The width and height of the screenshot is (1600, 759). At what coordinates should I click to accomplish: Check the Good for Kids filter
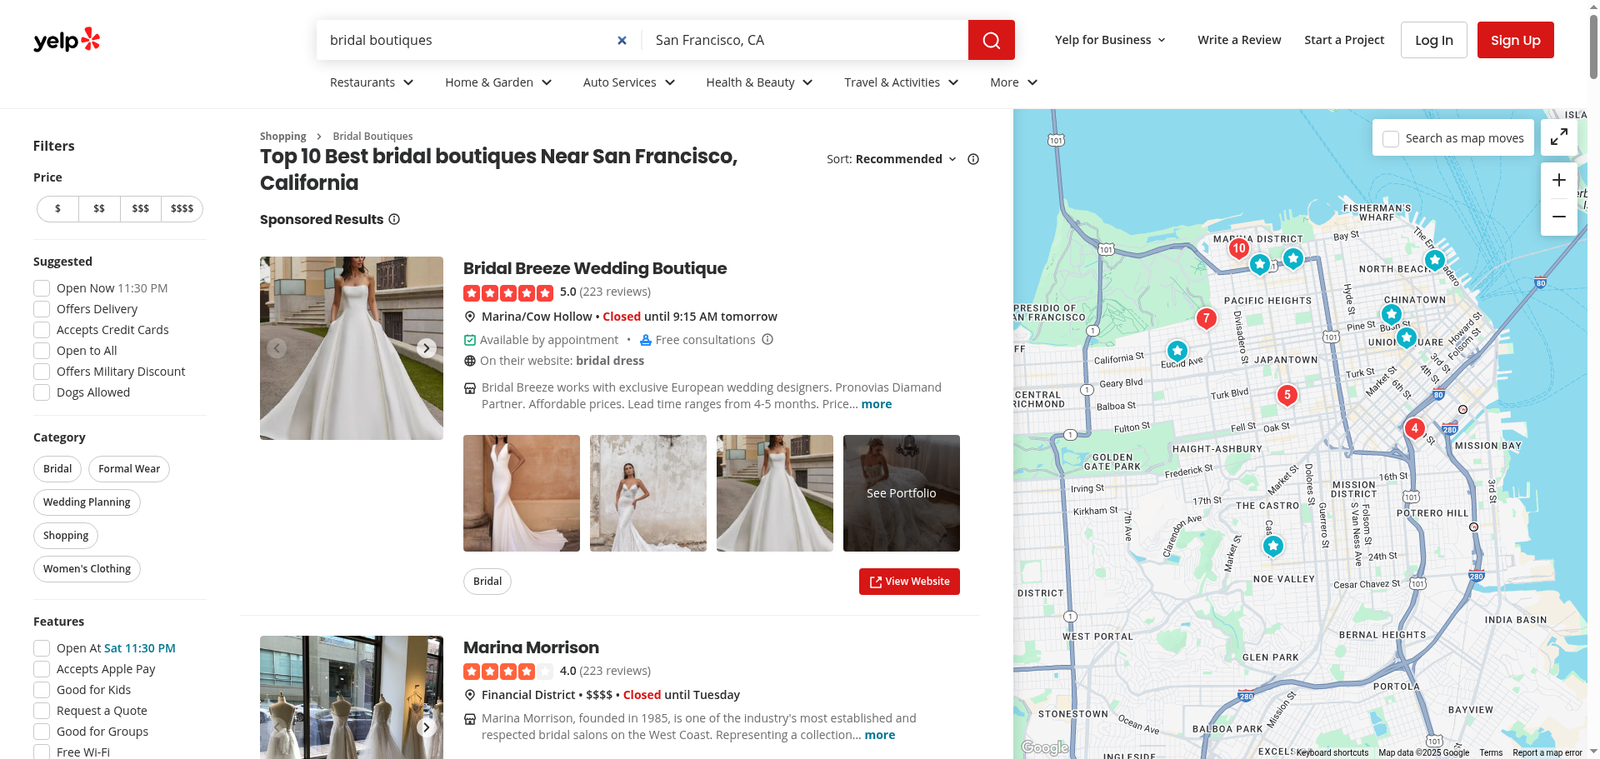42,690
